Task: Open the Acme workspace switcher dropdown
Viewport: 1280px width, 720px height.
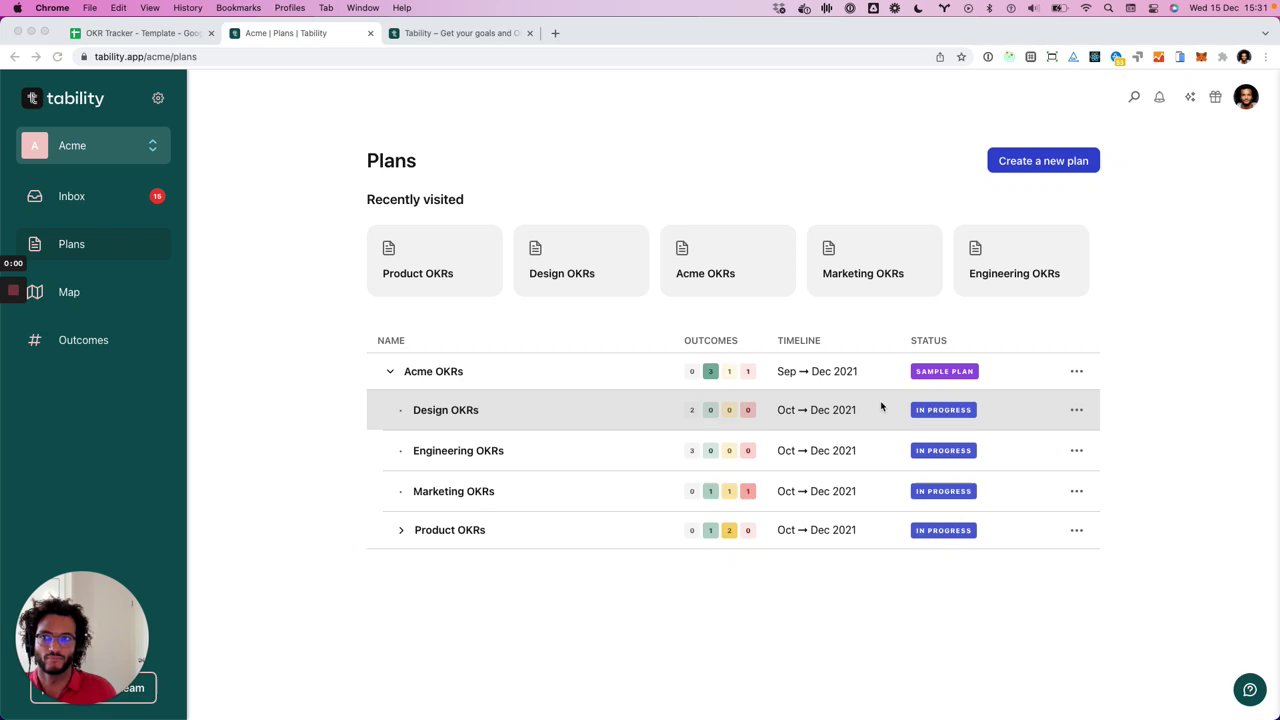Action: click(x=93, y=146)
